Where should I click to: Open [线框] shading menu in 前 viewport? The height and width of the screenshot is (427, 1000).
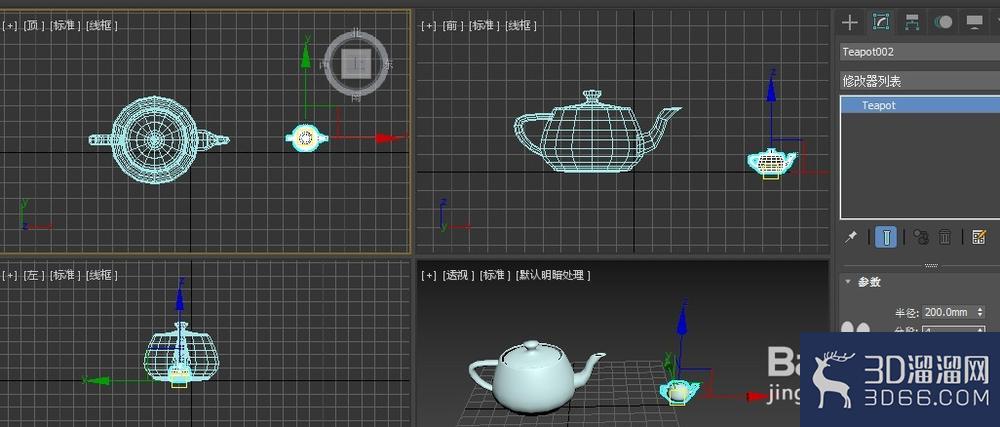point(521,25)
